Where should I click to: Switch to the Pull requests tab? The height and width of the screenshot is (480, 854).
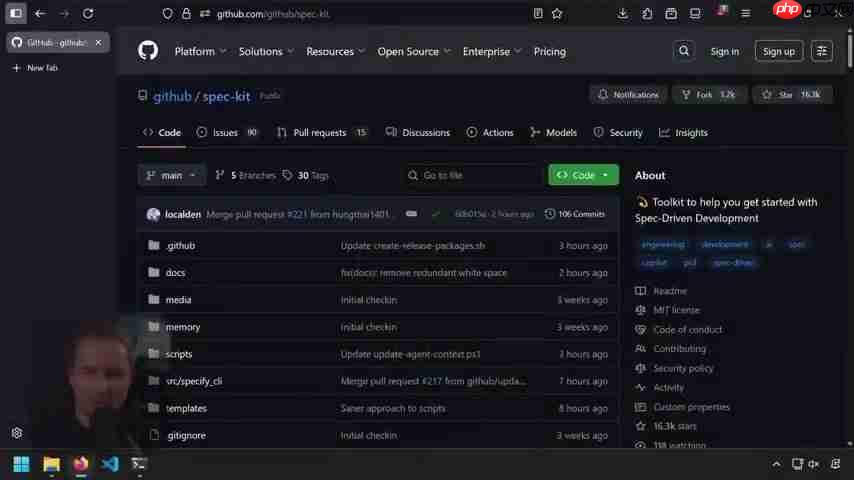pos(321,132)
